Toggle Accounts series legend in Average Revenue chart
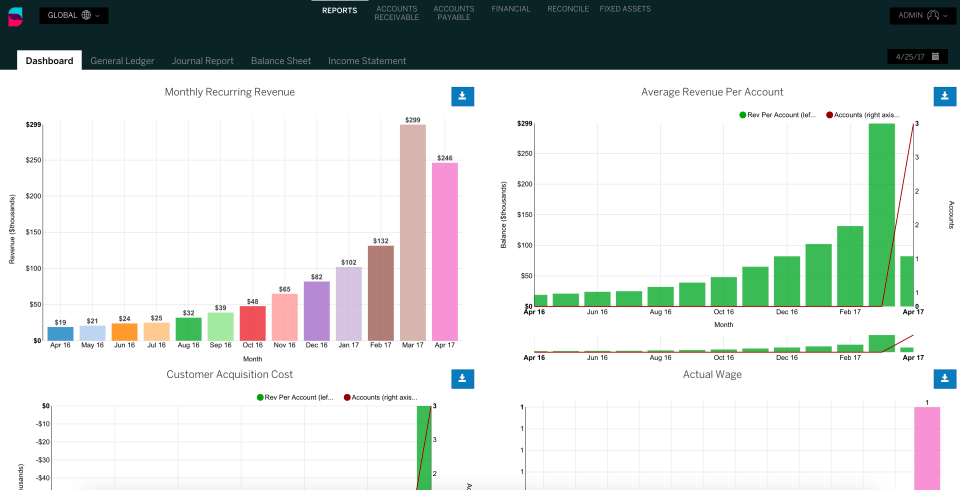Viewport: 960px width, 490px height. 863,115
